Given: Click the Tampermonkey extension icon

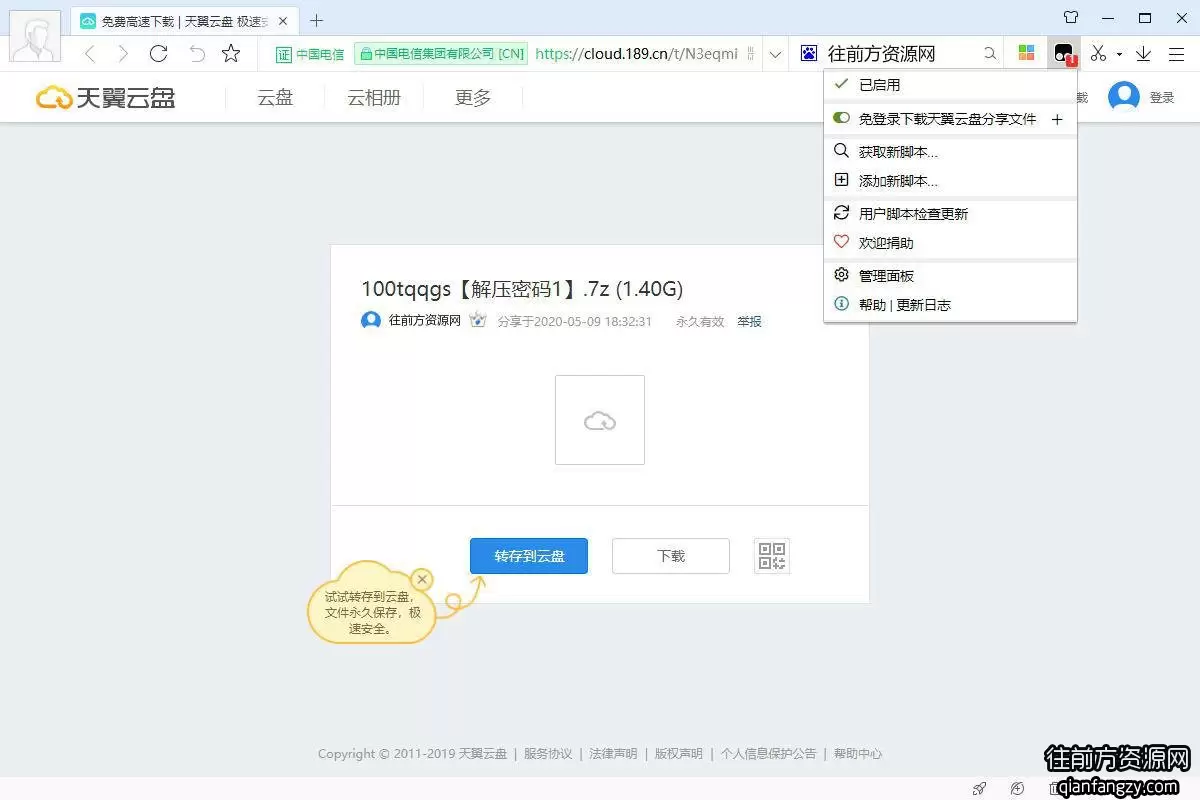Looking at the screenshot, I should coord(1063,54).
